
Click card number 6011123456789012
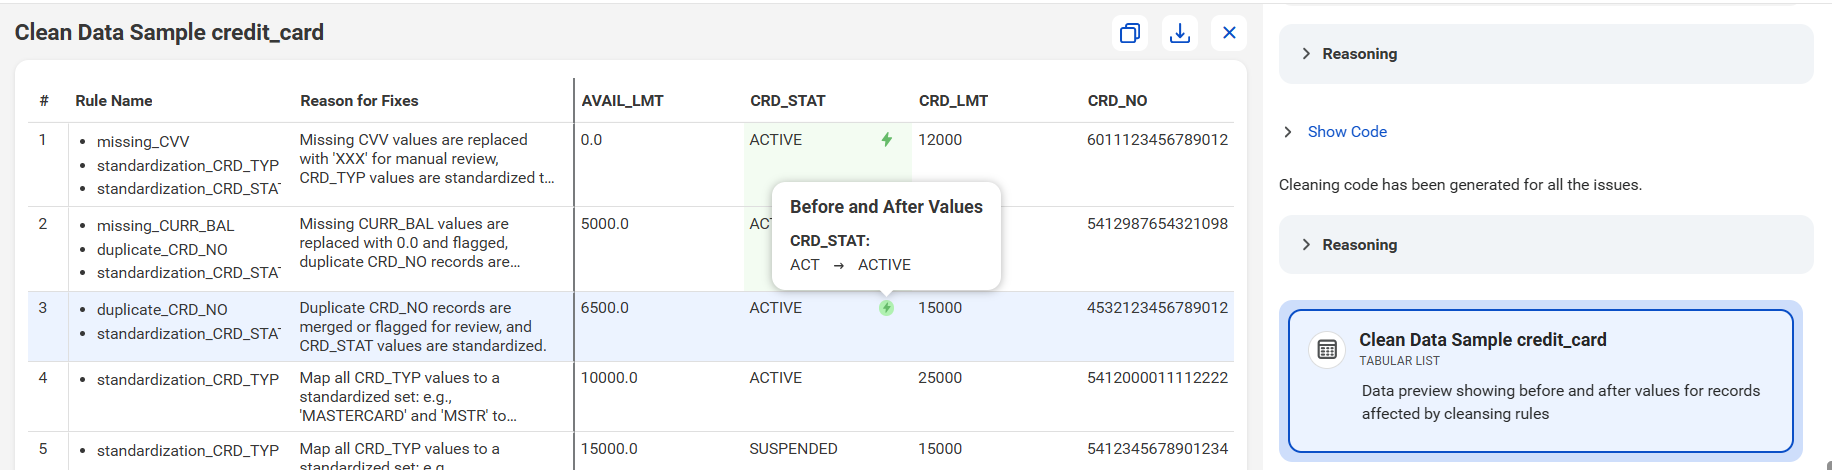(1157, 140)
